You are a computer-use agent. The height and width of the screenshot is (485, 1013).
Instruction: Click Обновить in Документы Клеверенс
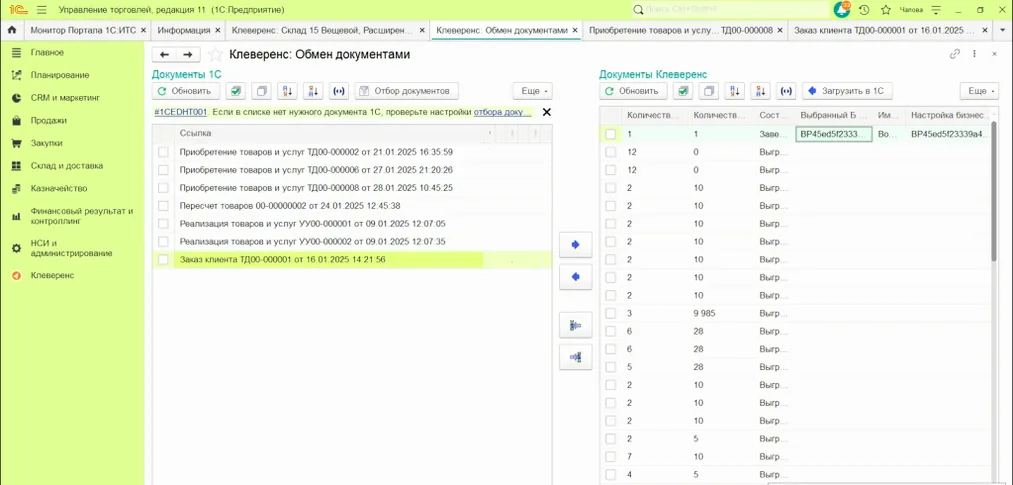coord(633,91)
